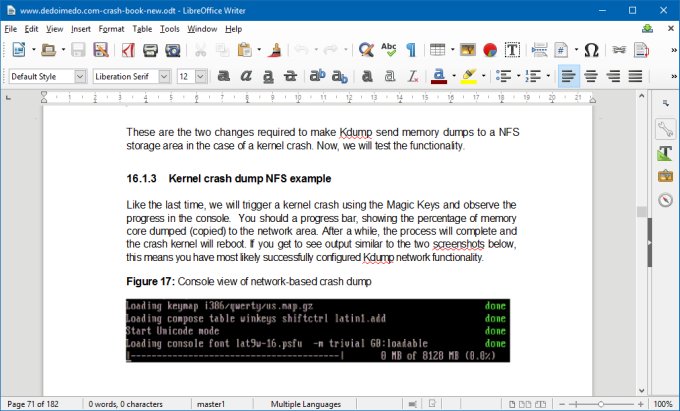Run the spelling check (Abc icon)
The height and width of the screenshot is (411, 680).
click(x=389, y=49)
